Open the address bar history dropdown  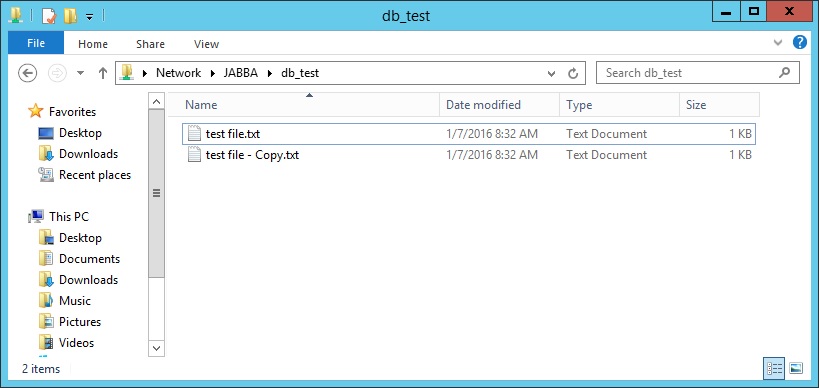551,74
